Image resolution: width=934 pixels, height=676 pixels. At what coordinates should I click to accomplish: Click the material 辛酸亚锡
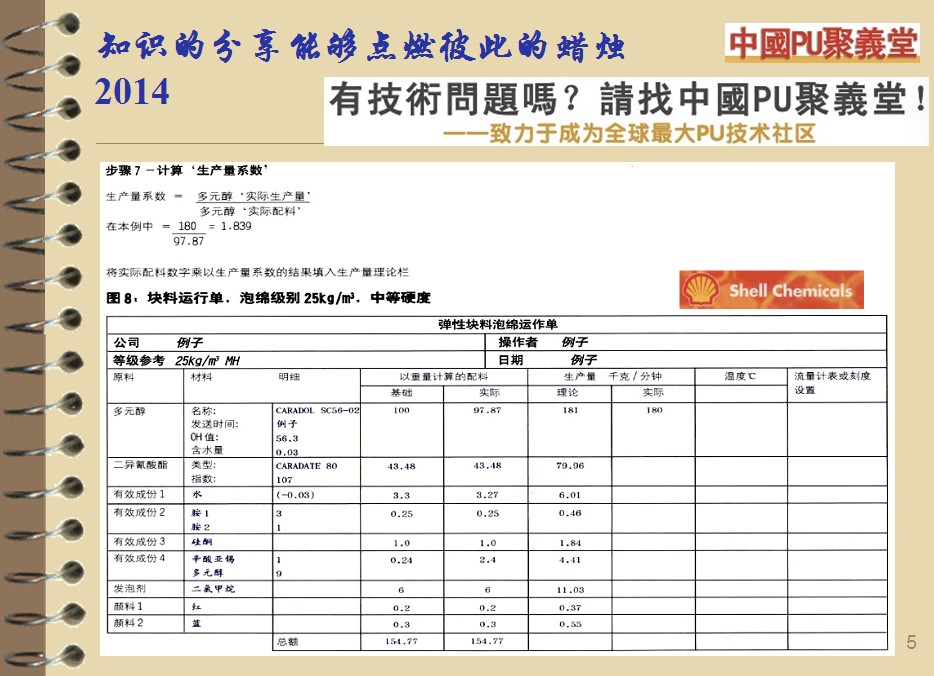tap(213, 559)
